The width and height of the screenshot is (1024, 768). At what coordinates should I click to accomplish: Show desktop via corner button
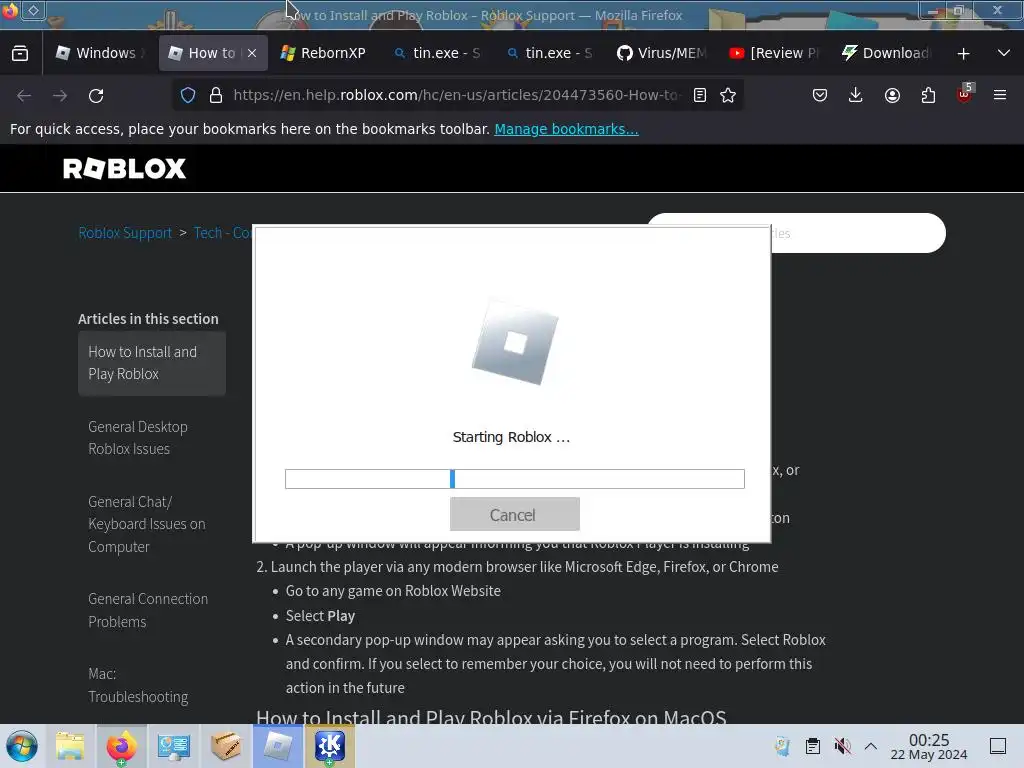998,746
